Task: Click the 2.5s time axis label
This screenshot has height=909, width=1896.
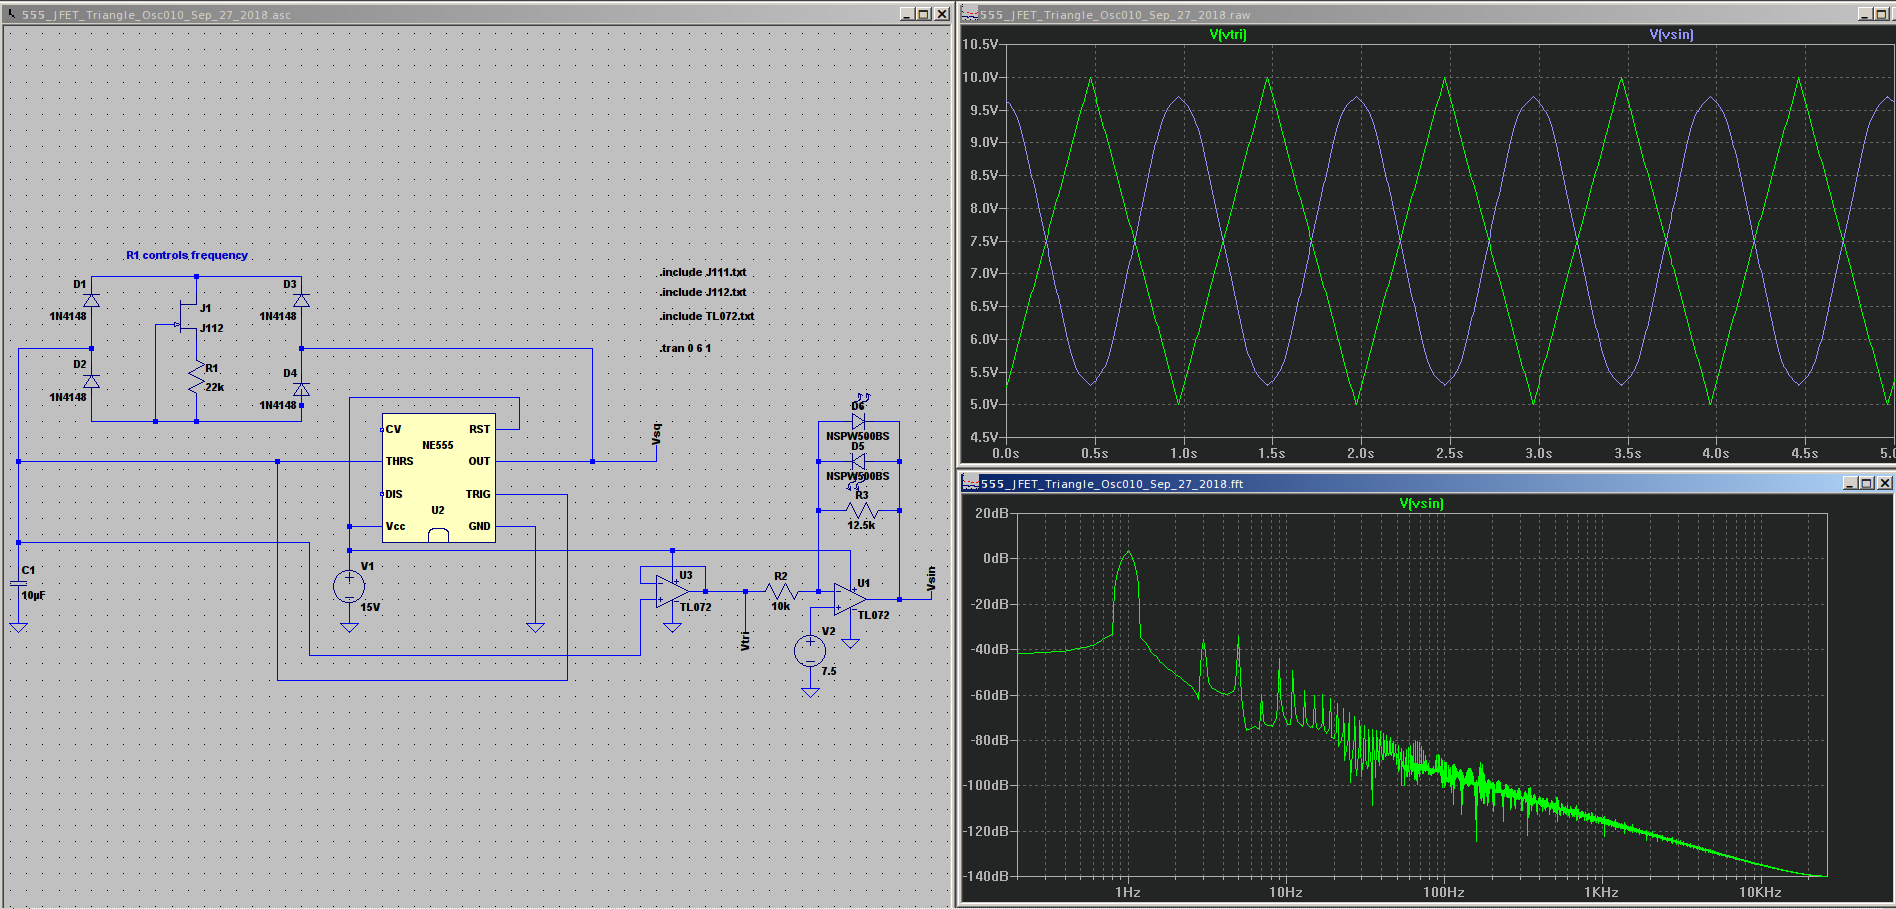Action: (1449, 453)
